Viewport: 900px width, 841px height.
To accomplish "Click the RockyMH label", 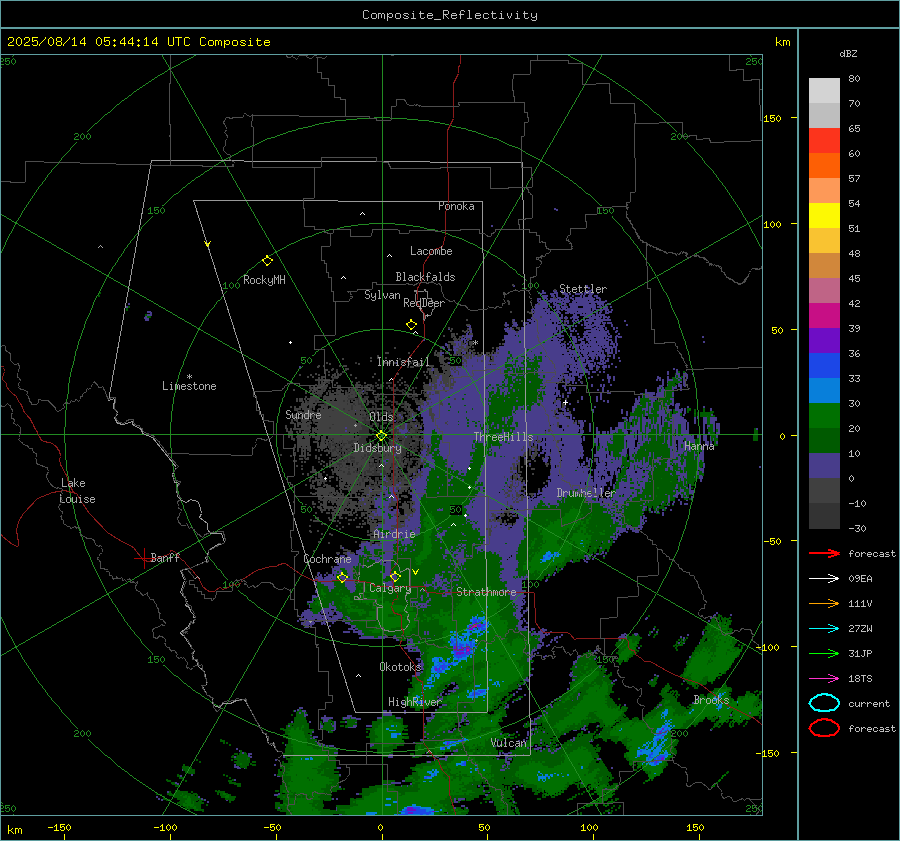I will coord(264,280).
